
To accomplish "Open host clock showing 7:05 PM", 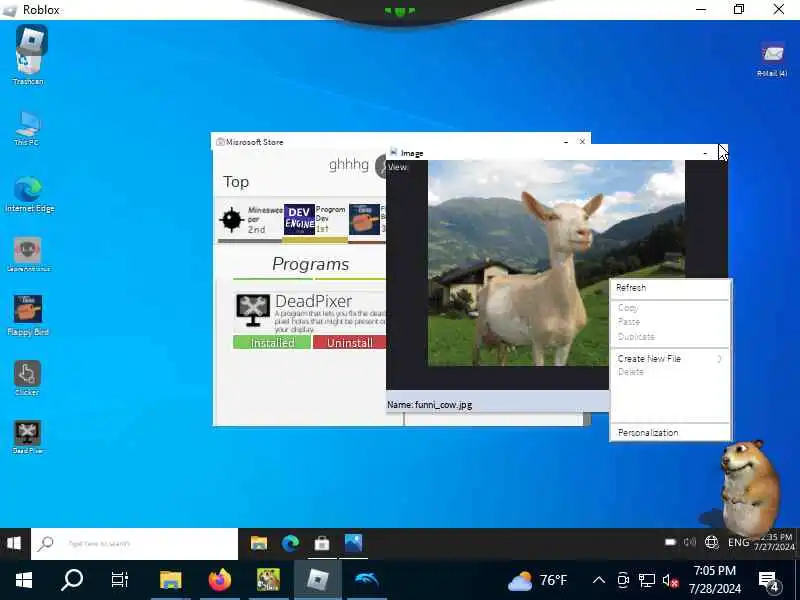I will coord(714,580).
